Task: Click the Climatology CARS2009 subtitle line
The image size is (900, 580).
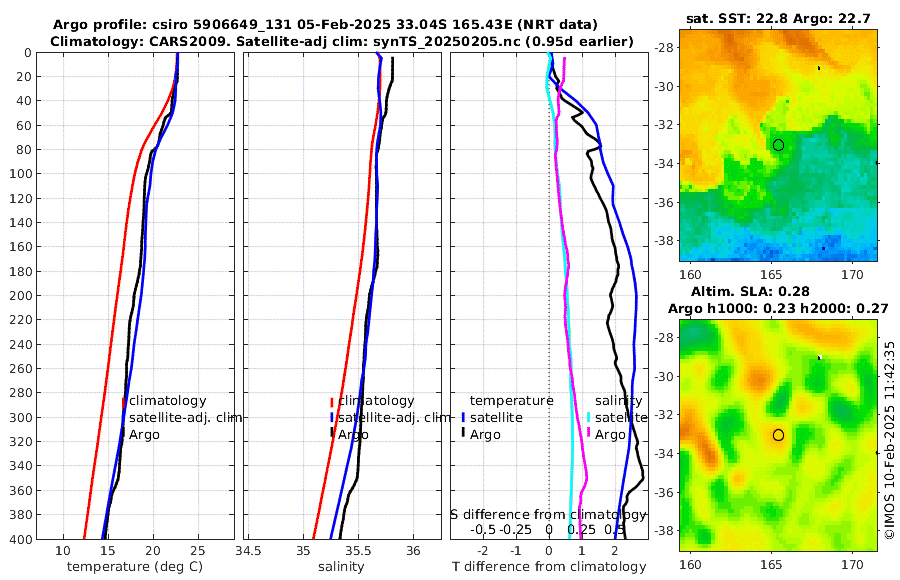Action: click(342, 41)
